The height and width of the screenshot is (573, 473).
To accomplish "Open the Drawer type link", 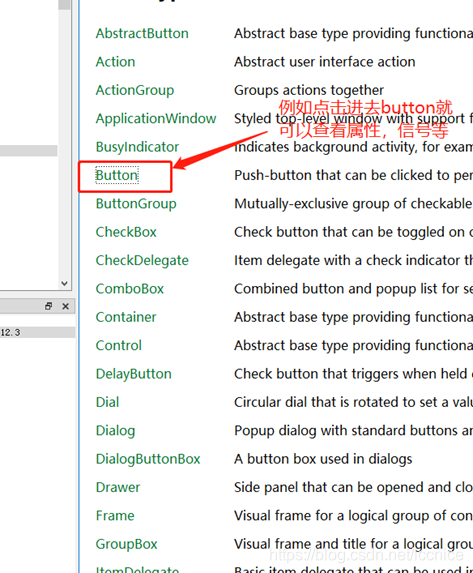I will (118, 487).
